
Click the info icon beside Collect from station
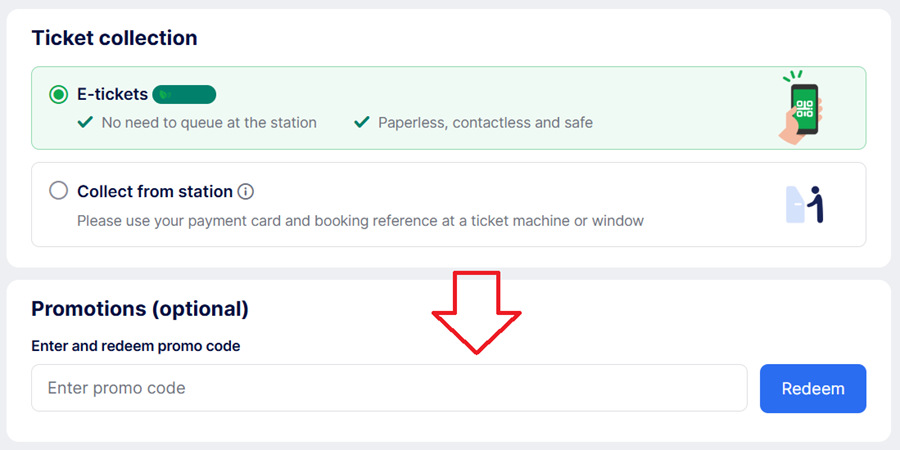pyautogui.click(x=246, y=191)
